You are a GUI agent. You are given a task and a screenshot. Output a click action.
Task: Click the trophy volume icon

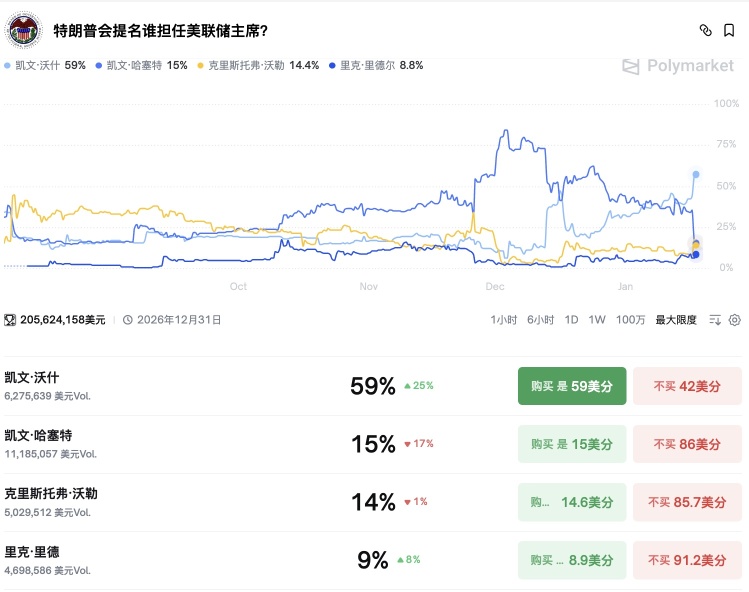pos(10,320)
